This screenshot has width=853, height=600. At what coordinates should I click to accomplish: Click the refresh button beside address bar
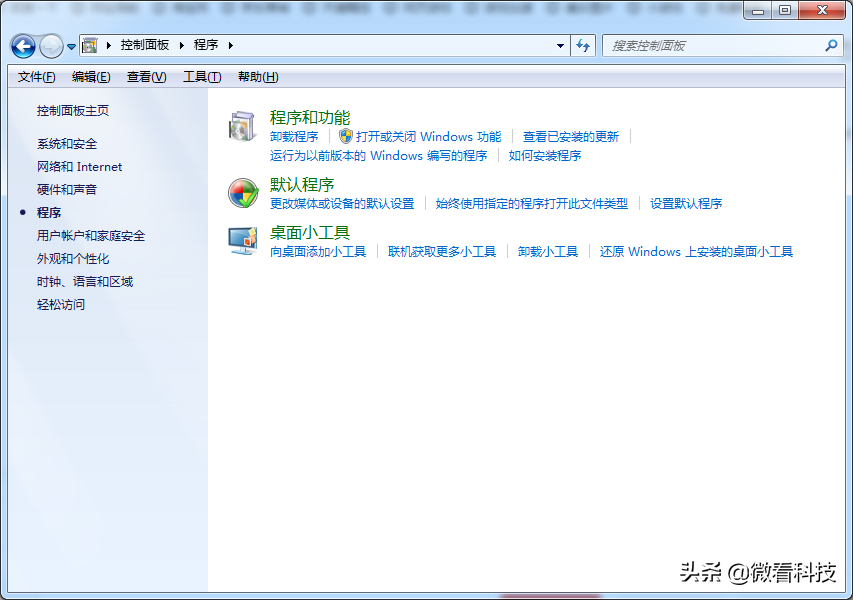[583, 46]
